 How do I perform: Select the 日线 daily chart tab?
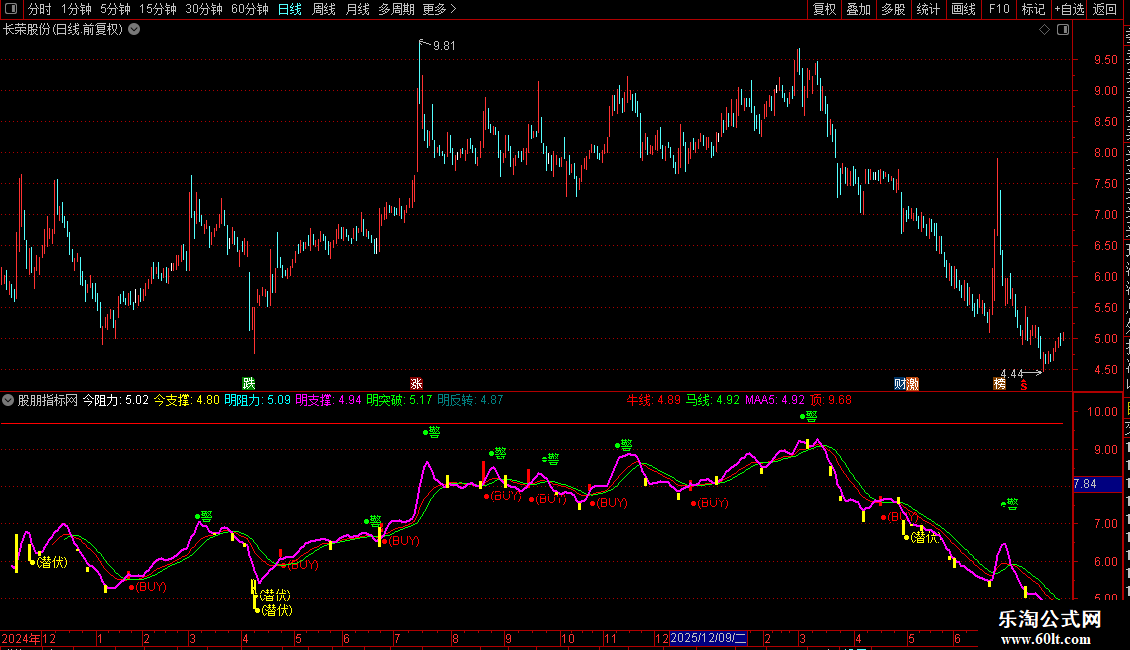tap(290, 9)
